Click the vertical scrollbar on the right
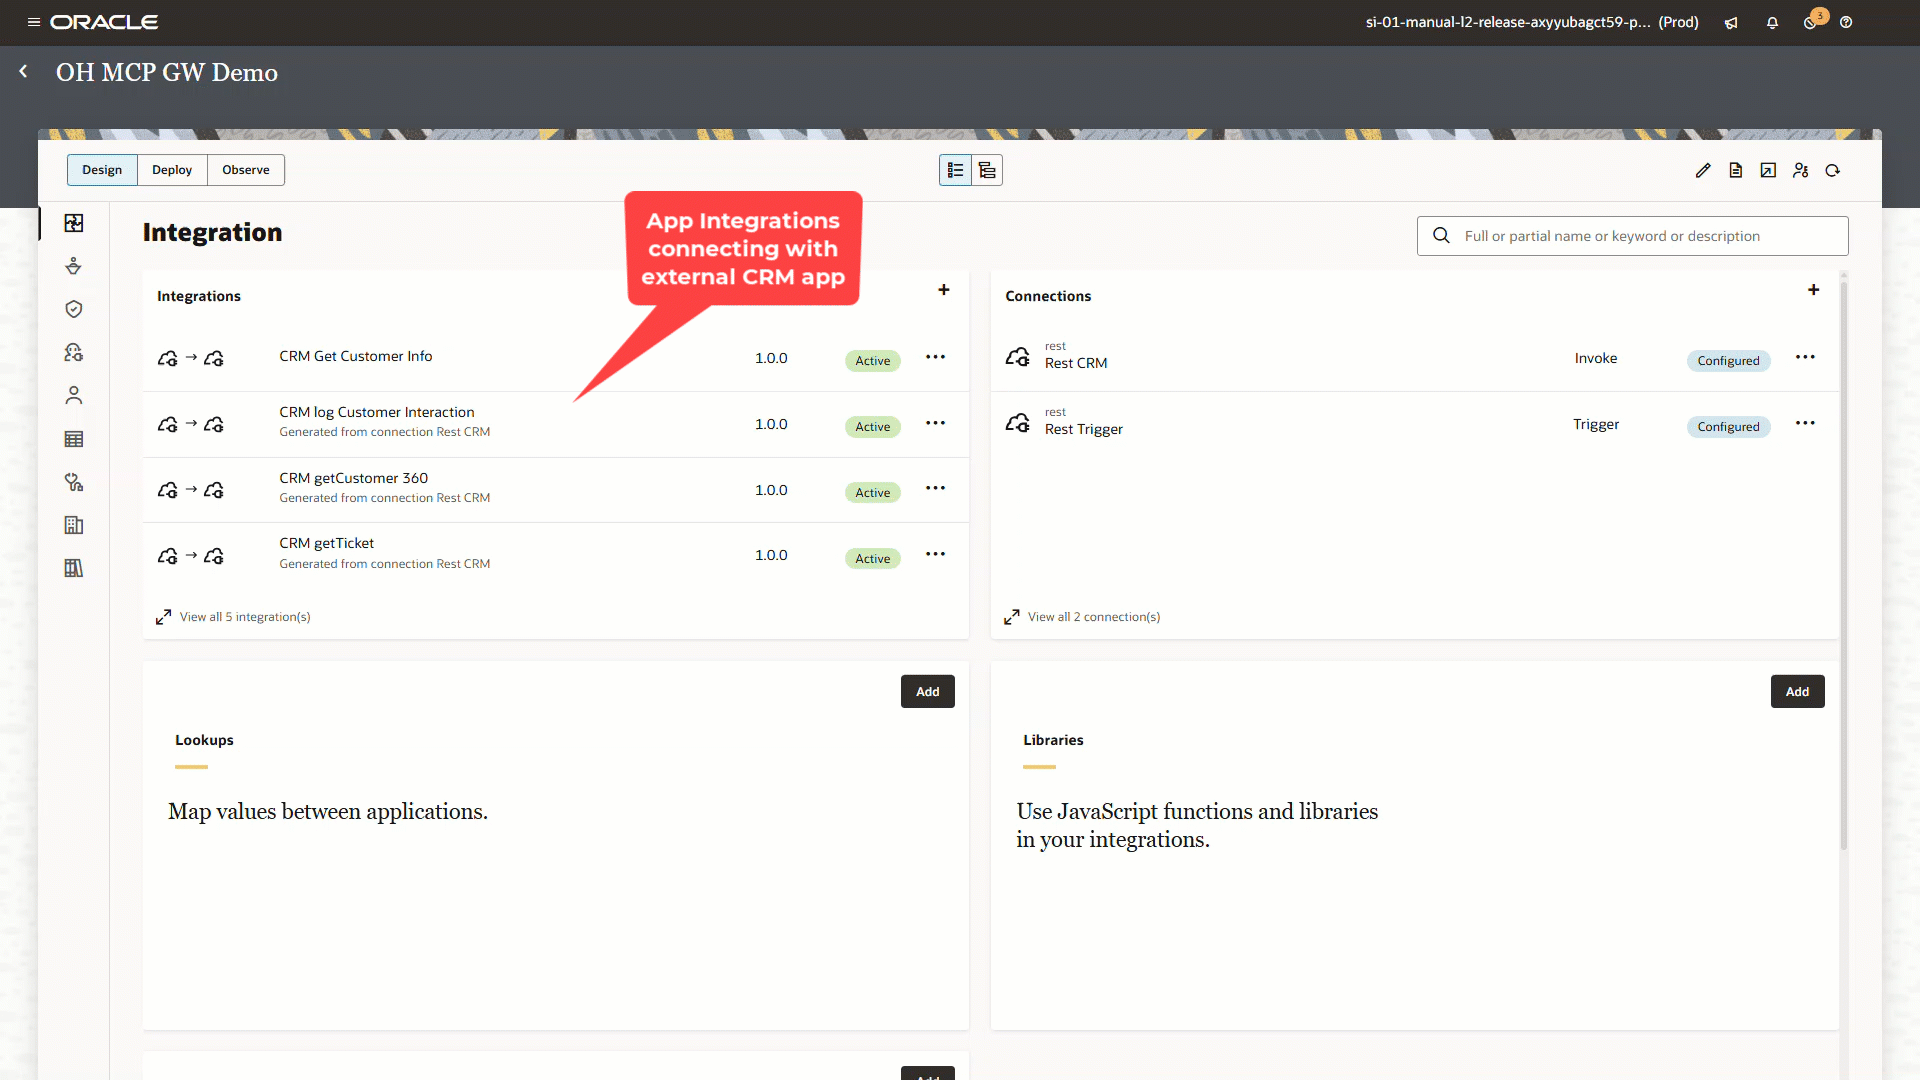The width and height of the screenshot is (1920, 1080). [x=1844, y=566]
